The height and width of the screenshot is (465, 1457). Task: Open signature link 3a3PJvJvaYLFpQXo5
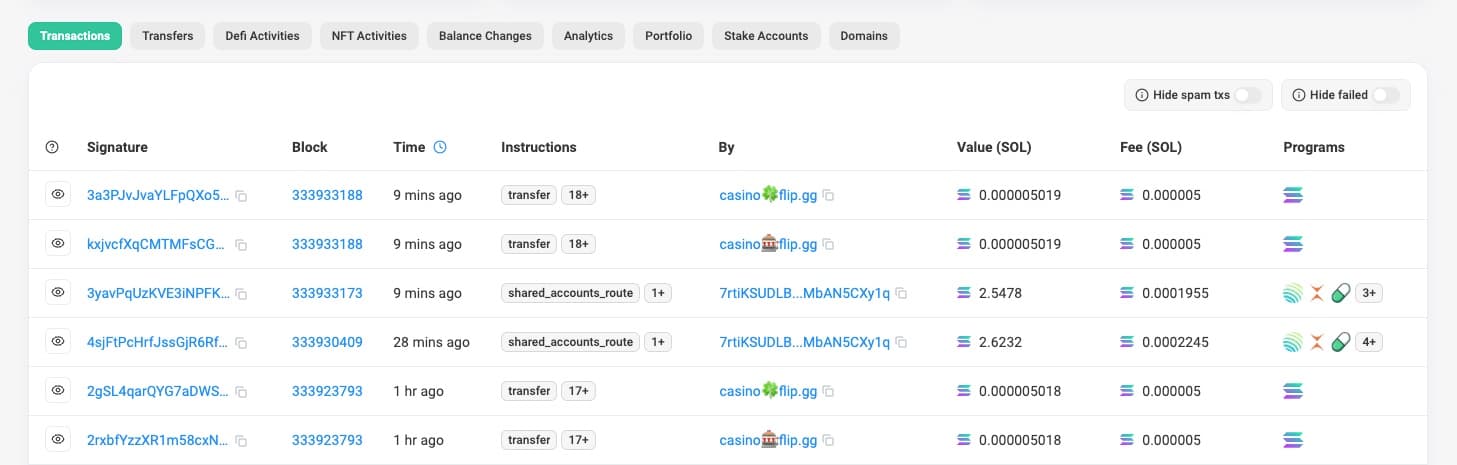coord(158,195)
